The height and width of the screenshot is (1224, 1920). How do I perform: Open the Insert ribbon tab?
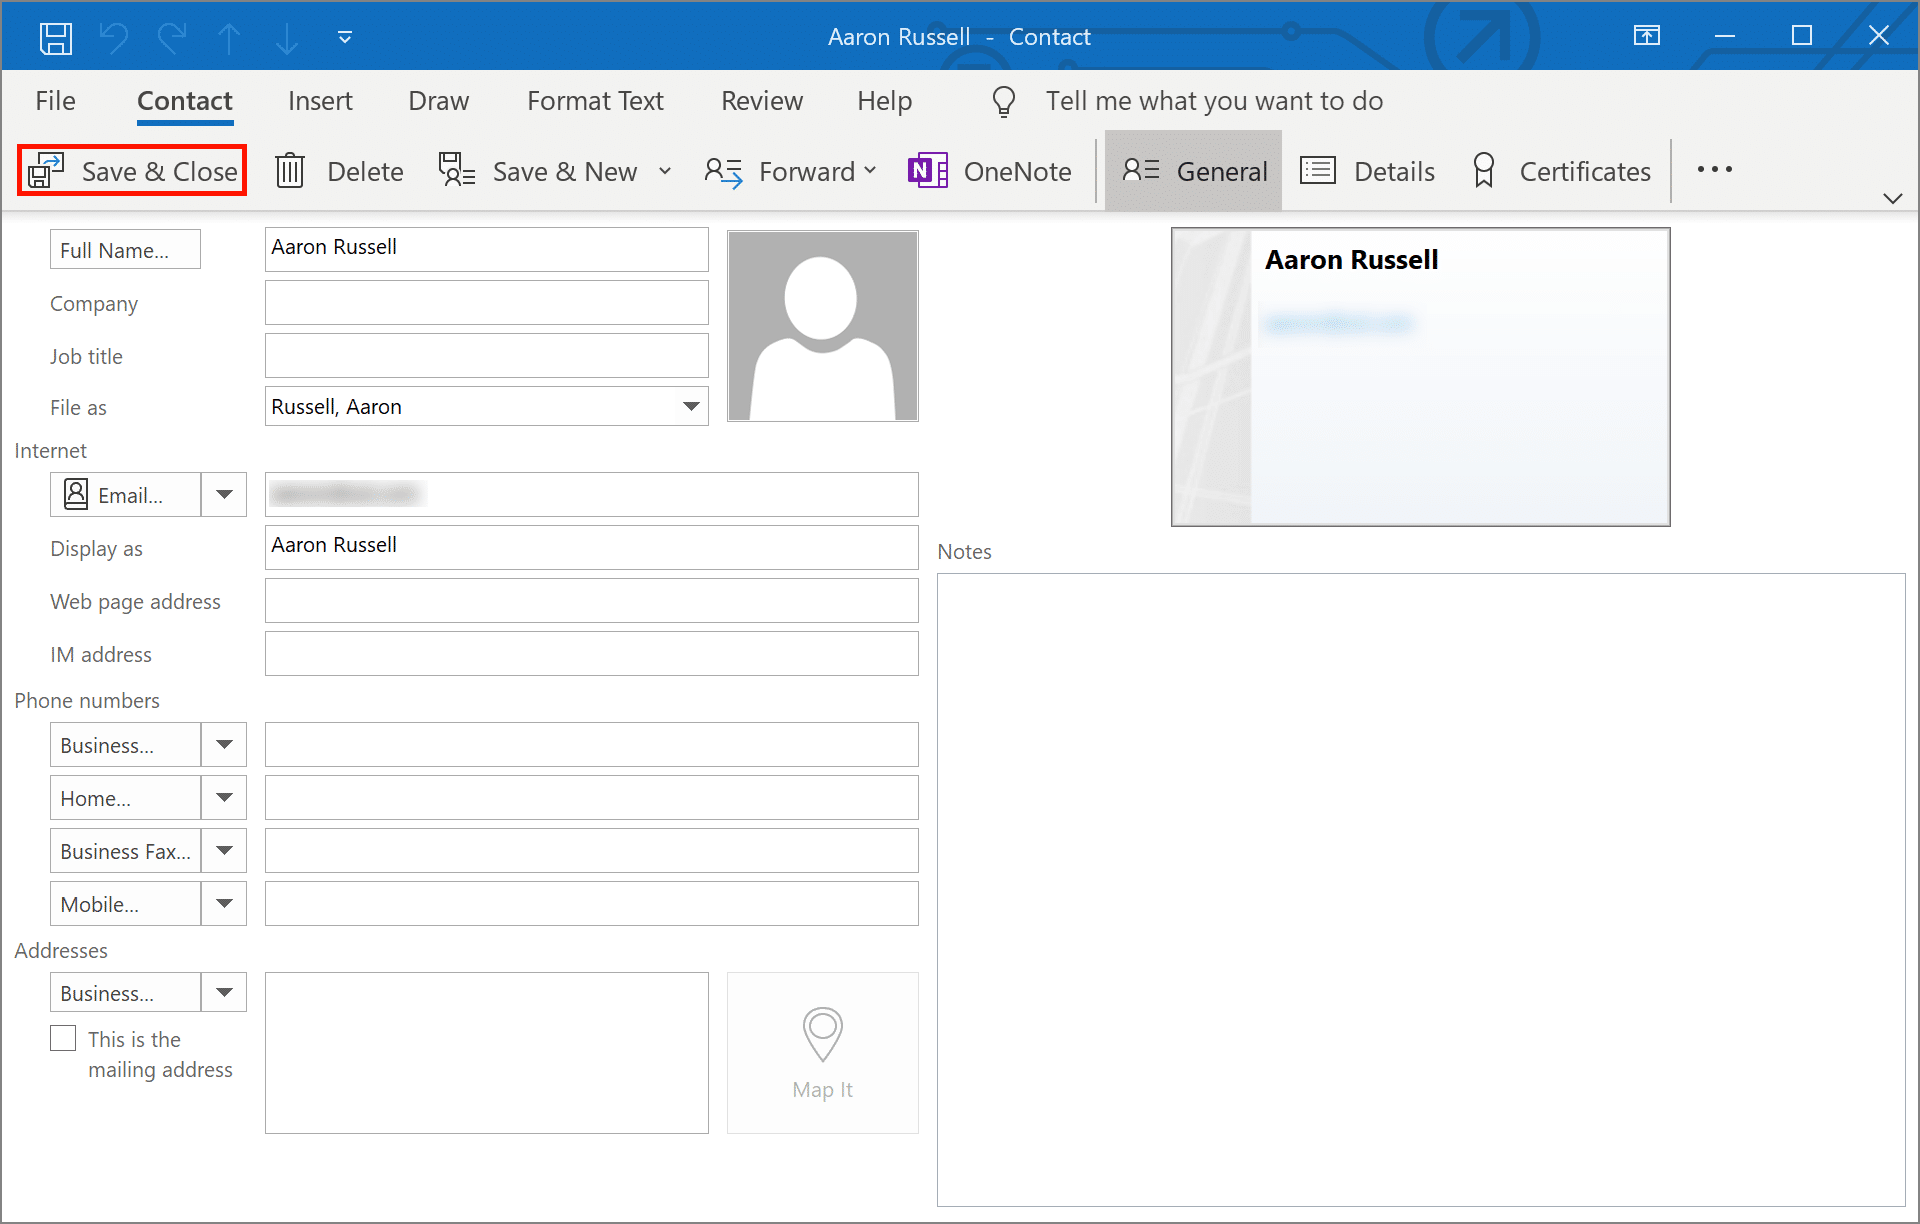[319, 99]
